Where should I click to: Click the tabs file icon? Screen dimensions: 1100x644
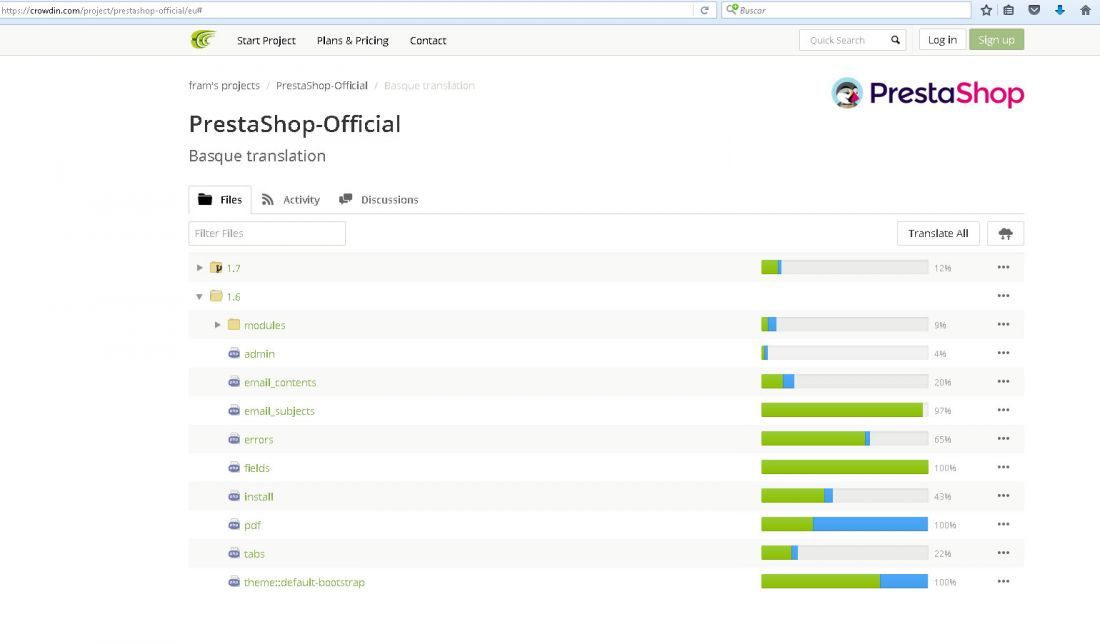coord(234,554)
